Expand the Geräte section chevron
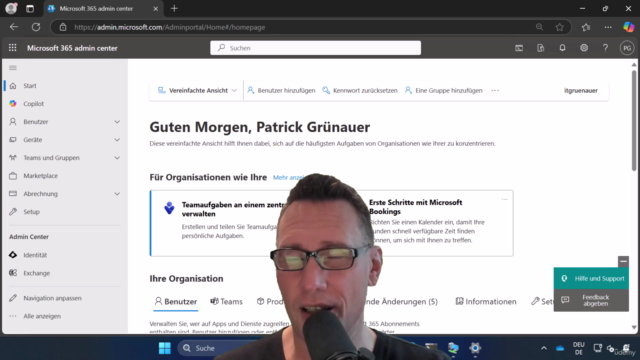The height and width of the screenshot is (360, 640). tap(117, 140)
